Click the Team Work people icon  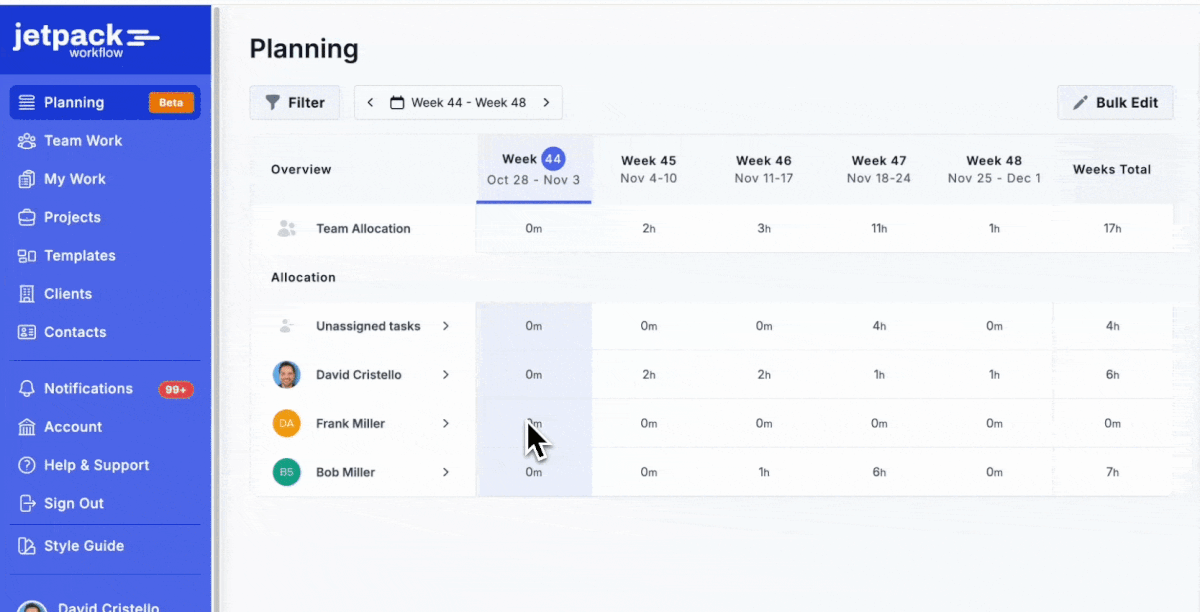pos(27,141)
